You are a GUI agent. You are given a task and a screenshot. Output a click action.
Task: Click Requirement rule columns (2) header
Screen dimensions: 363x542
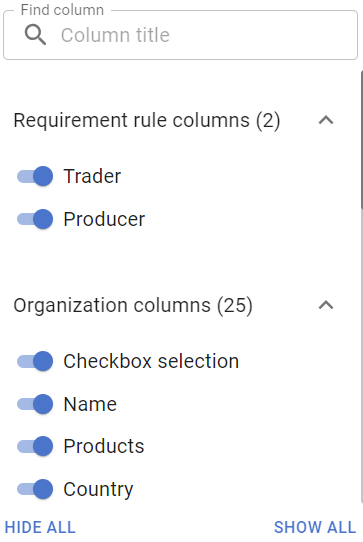click(x=147, y=121)
